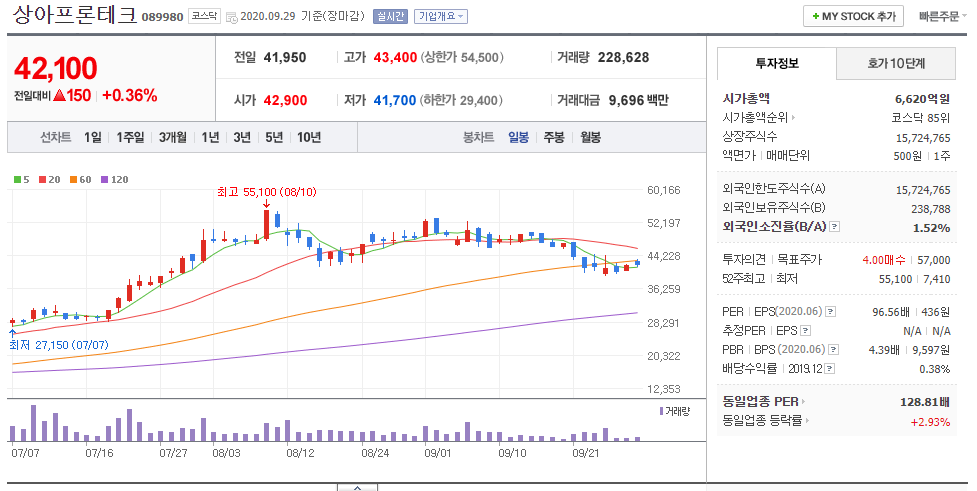The image size is (977, 491).
Task: Open the 기업개요 dropdown
Action: tap(441, 16)
